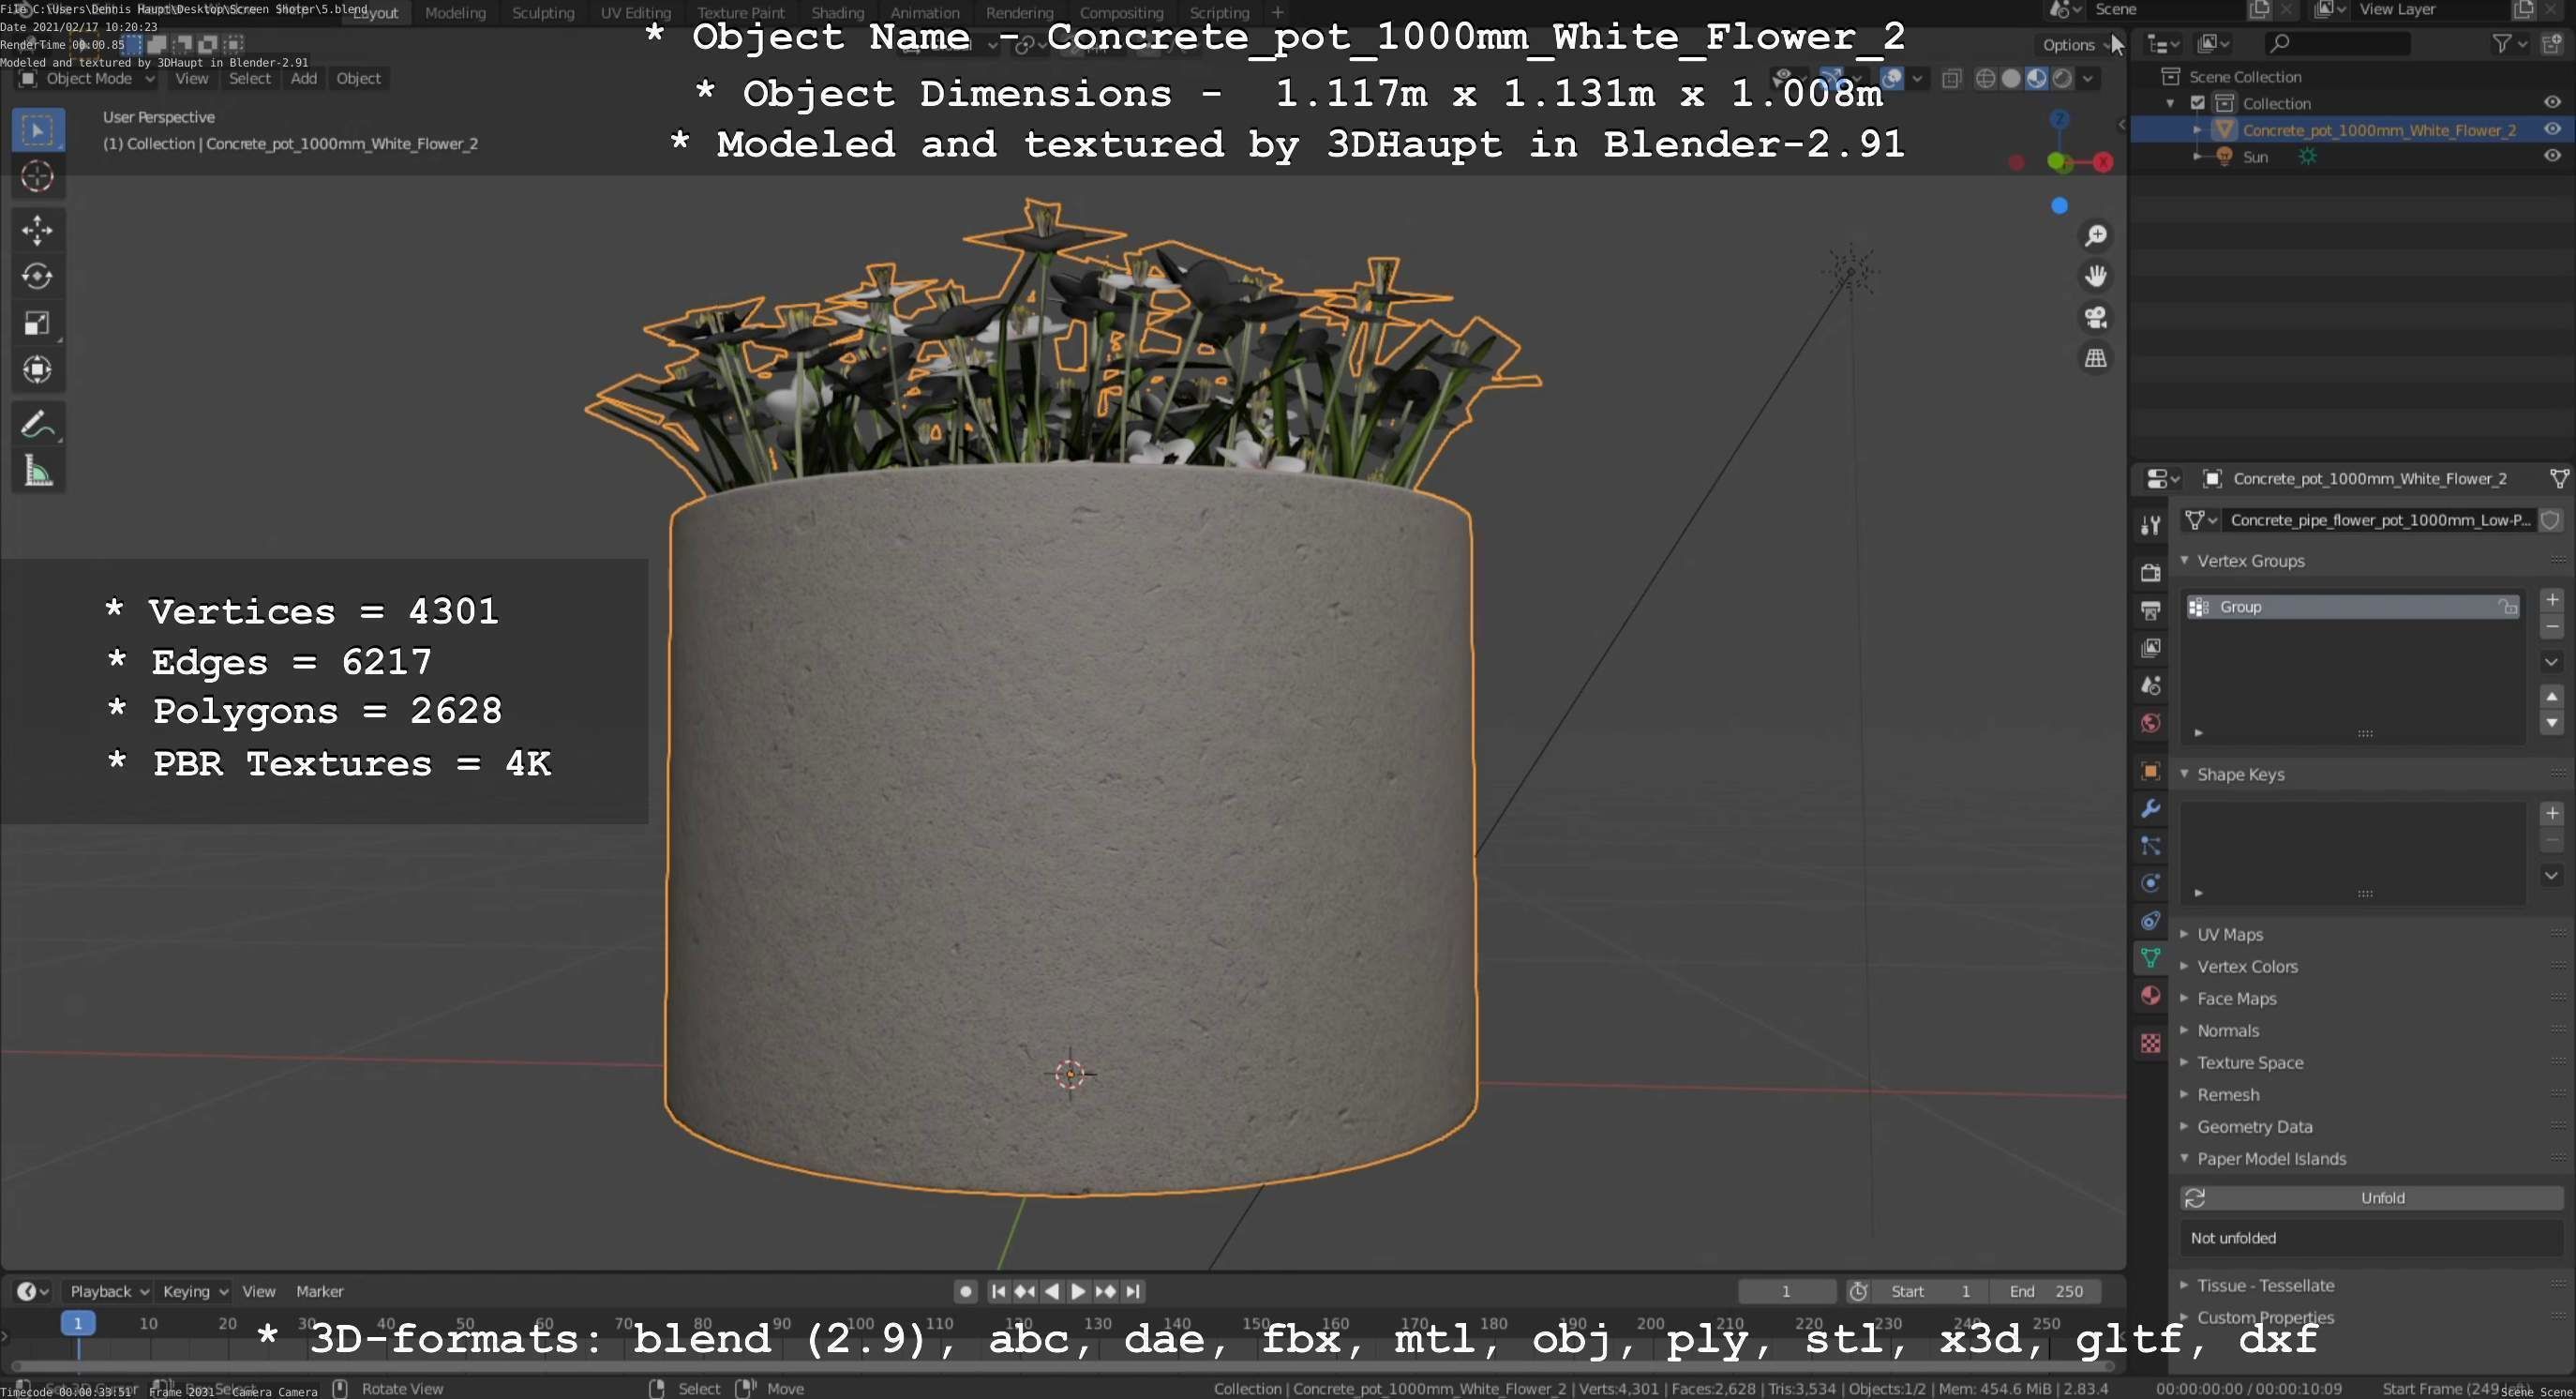Open the Scene properties tab
The image size is (2576, 1399).
2150,686
